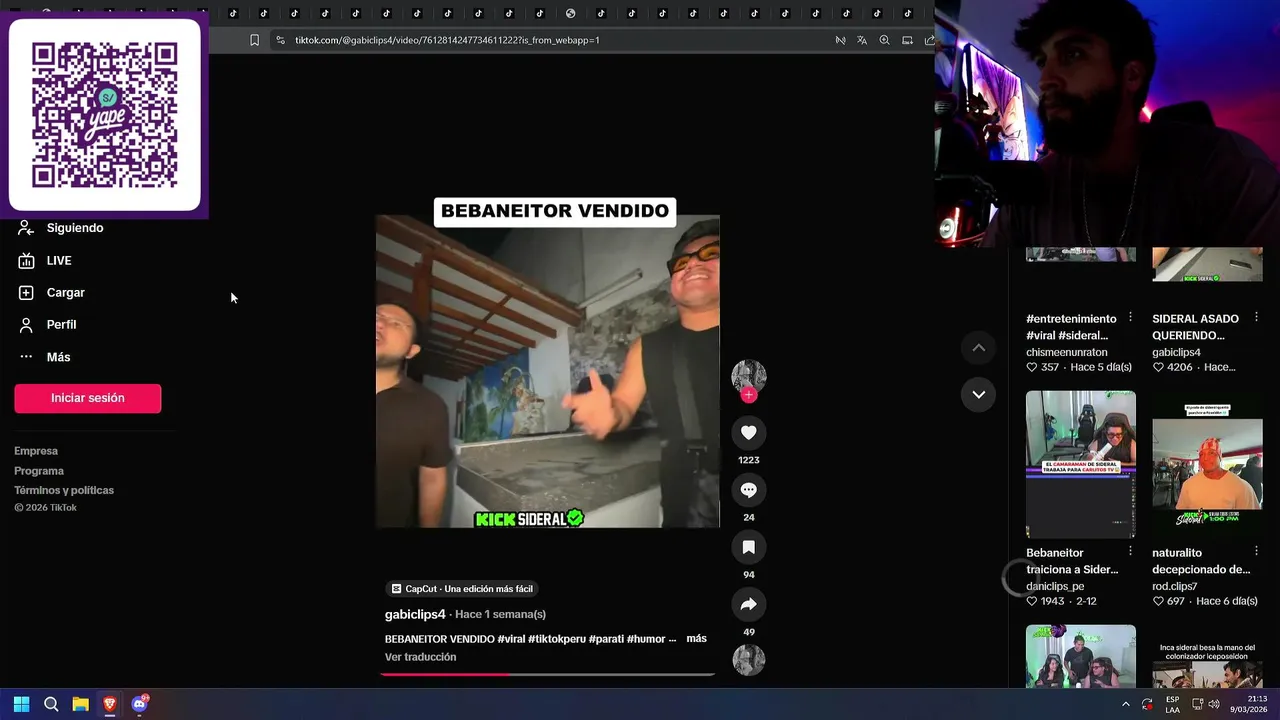1280x720 pixels.
Task: Open the naturalito decepcionado video thumbnail
Action: tap(1207, 464)
